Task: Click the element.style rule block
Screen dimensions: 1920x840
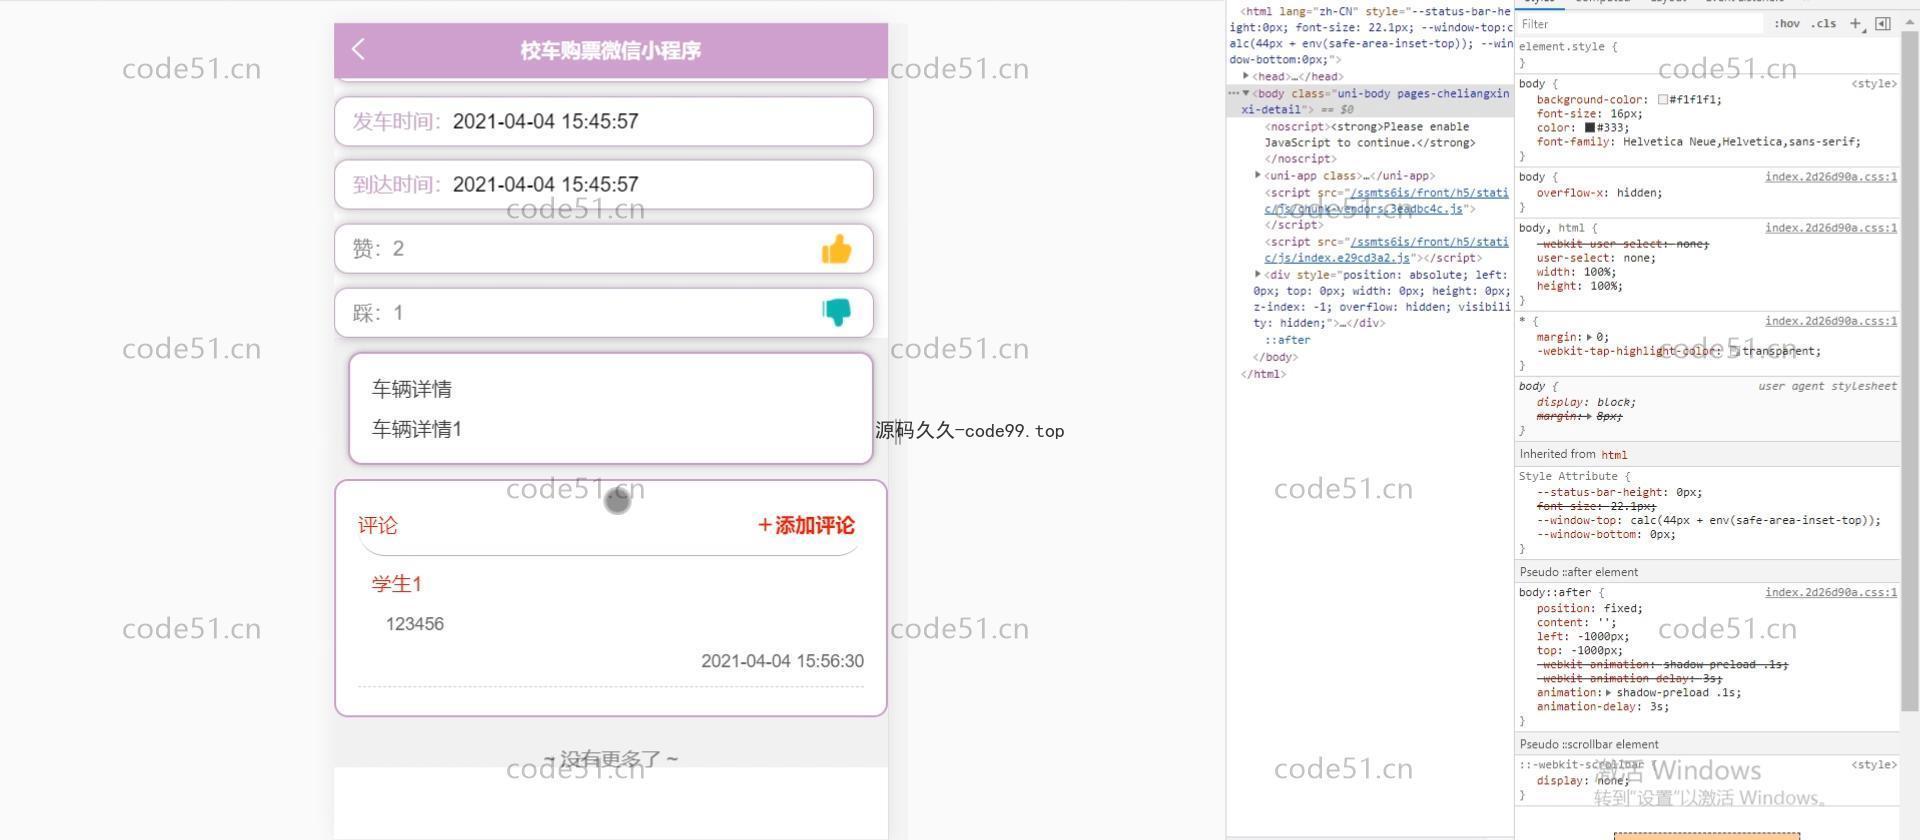Action: (1707, 54)
